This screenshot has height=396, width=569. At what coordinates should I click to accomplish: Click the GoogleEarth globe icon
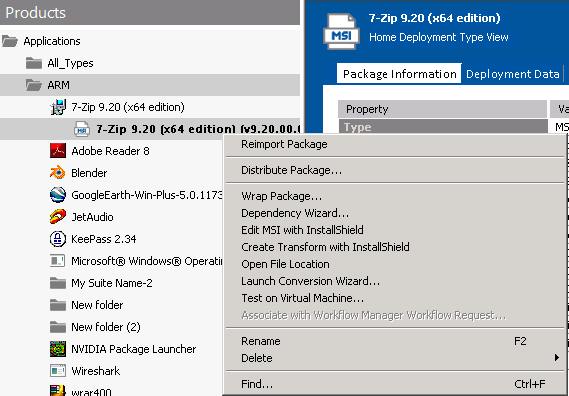(x=58, y=195)
